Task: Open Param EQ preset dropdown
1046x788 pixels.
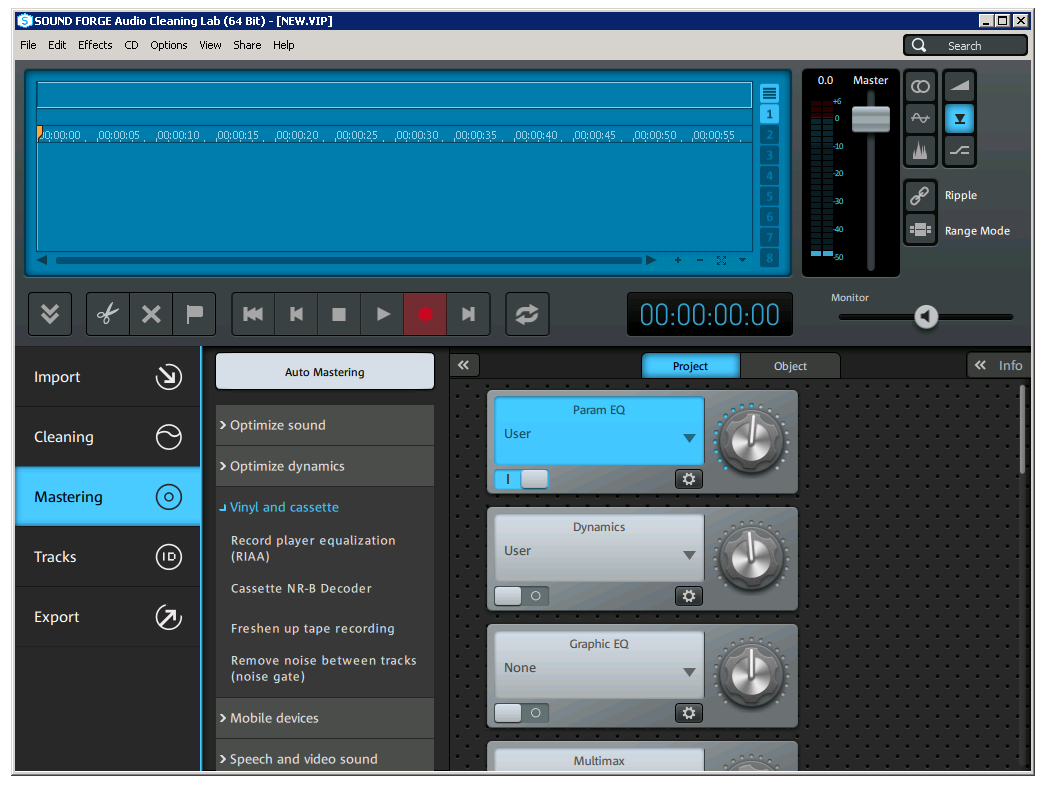Action: [689, 438]
